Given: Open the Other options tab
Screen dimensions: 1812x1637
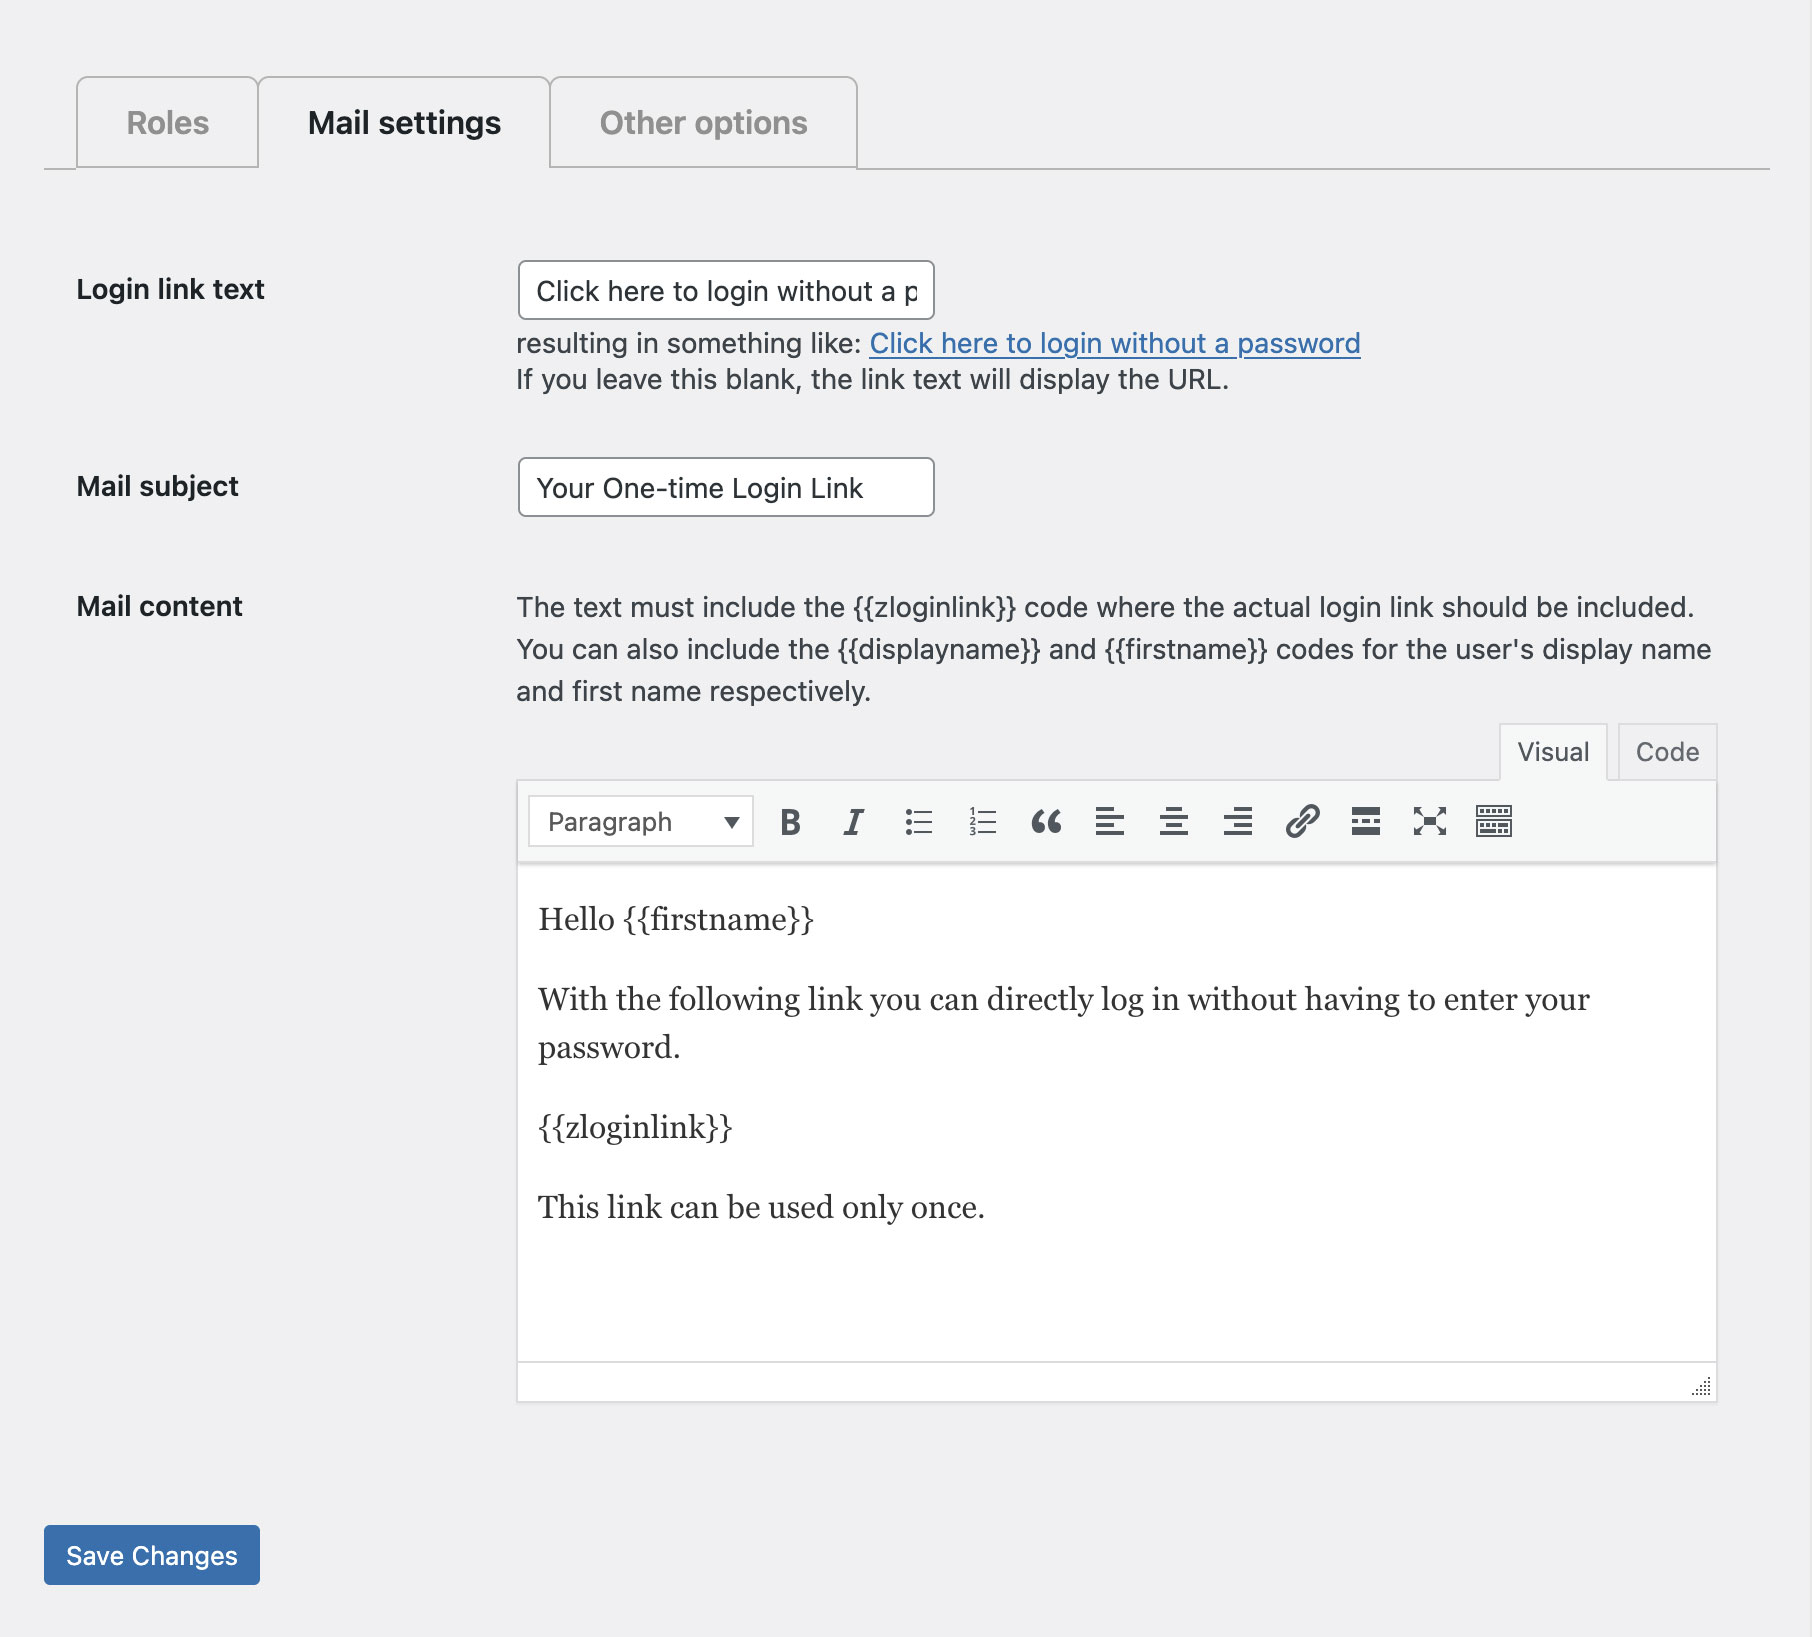Looking at the screenshot, I should click(702, 122).
